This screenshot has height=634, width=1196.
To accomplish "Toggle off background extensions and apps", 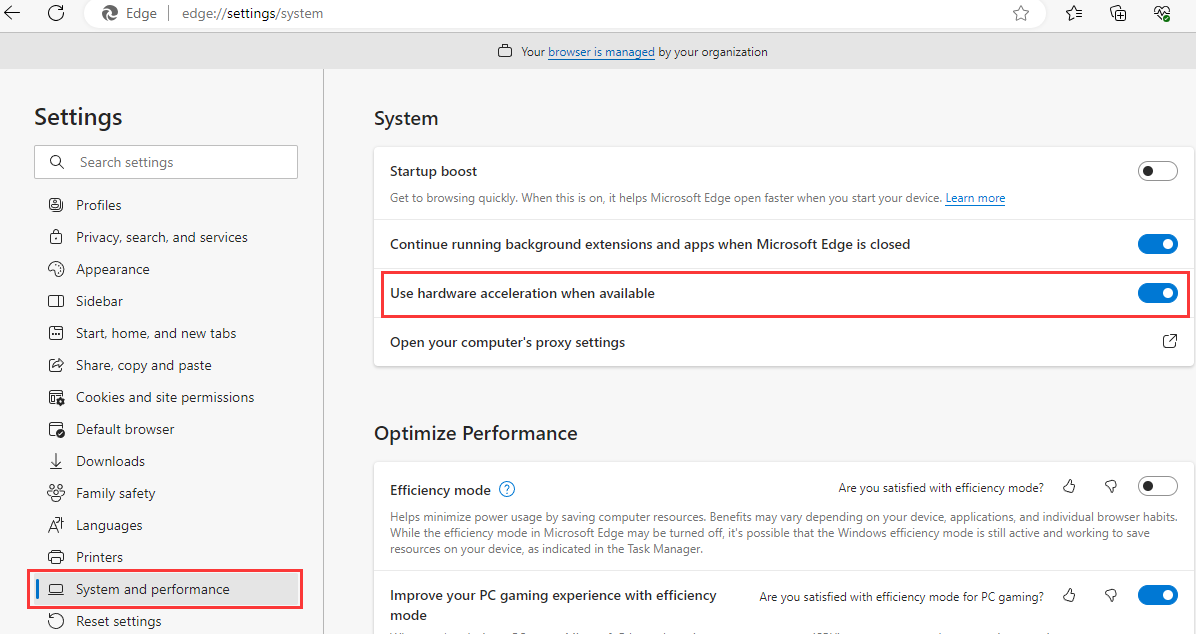I will 1157,244.
